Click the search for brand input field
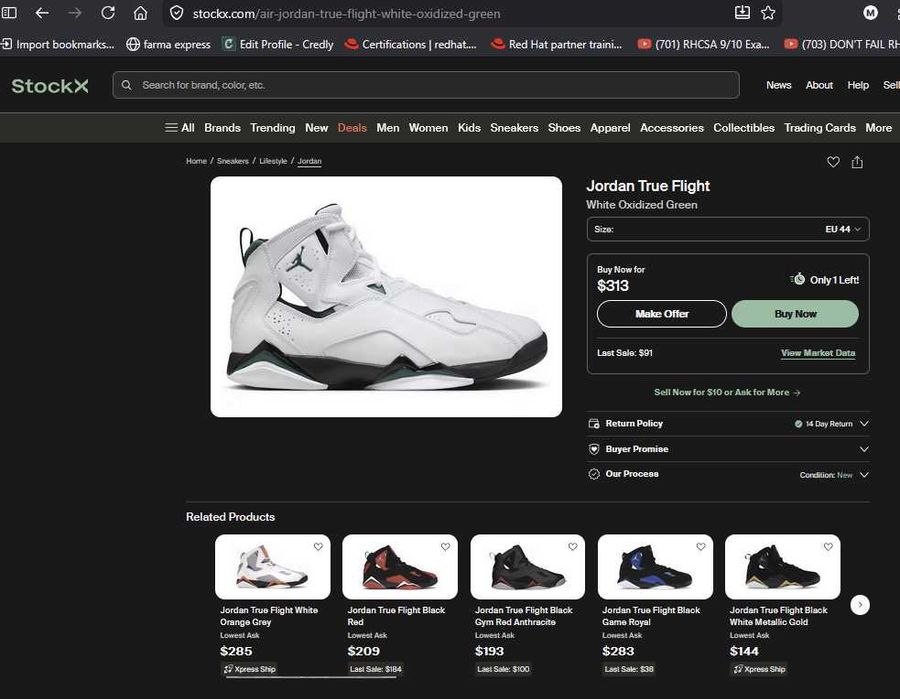The height and width of the screenshot is (699, 900). pos(426,85)
